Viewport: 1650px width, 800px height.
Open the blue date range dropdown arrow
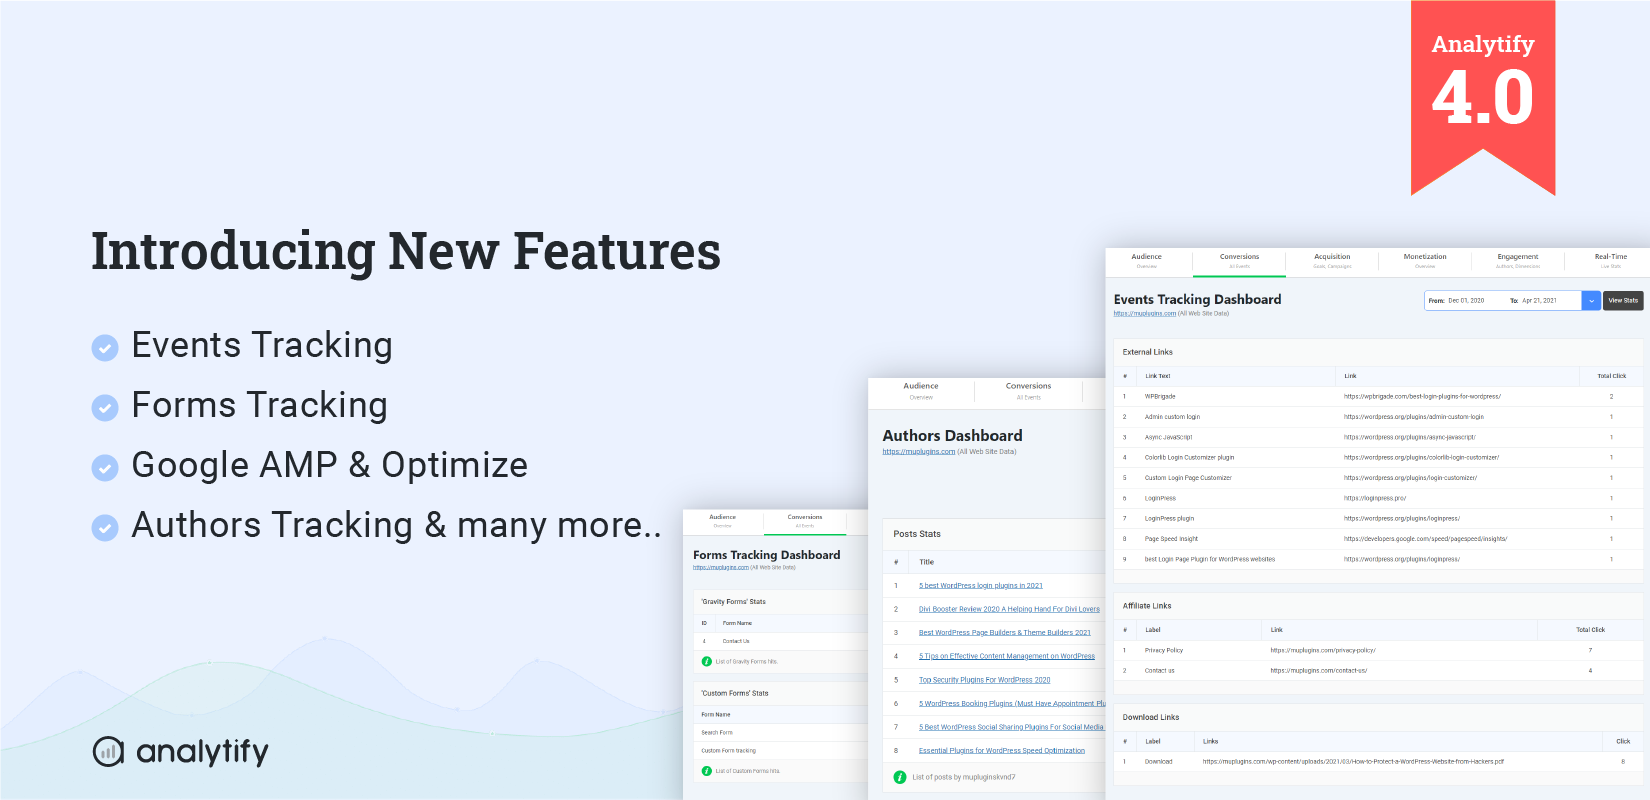(1591, 300)
